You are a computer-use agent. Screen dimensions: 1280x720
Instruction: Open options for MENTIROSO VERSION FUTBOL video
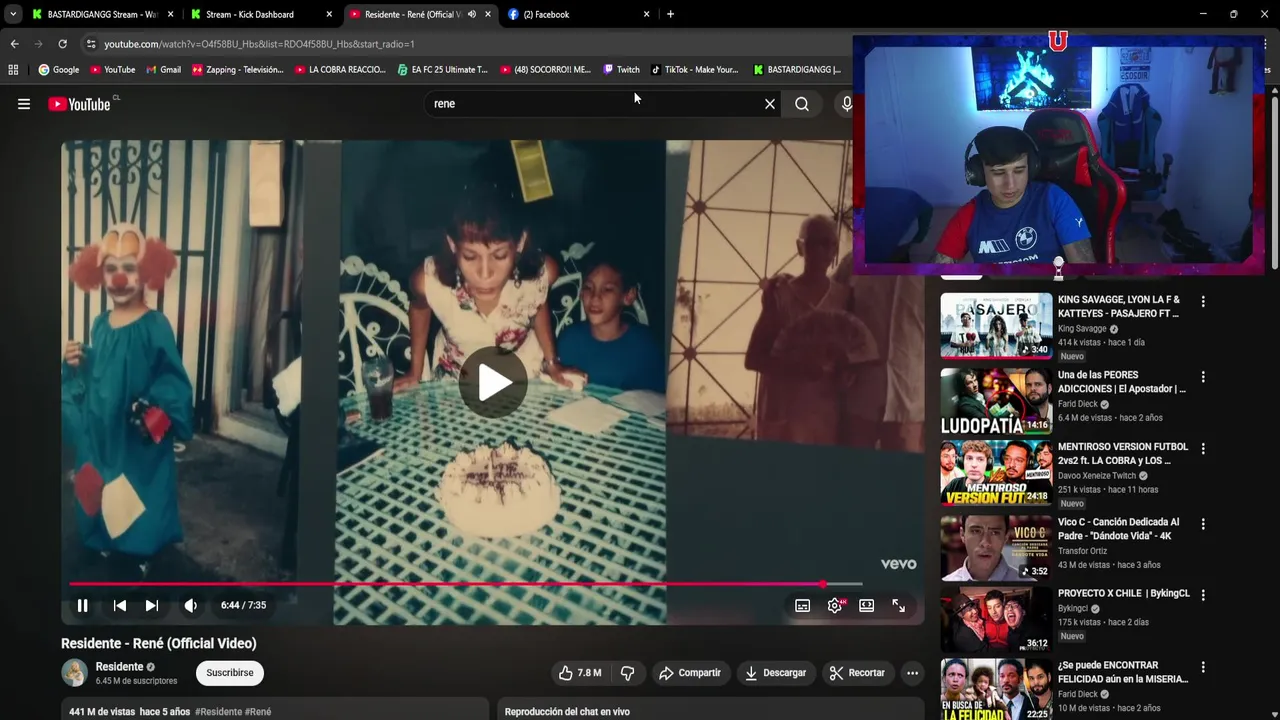[1203, 449]
